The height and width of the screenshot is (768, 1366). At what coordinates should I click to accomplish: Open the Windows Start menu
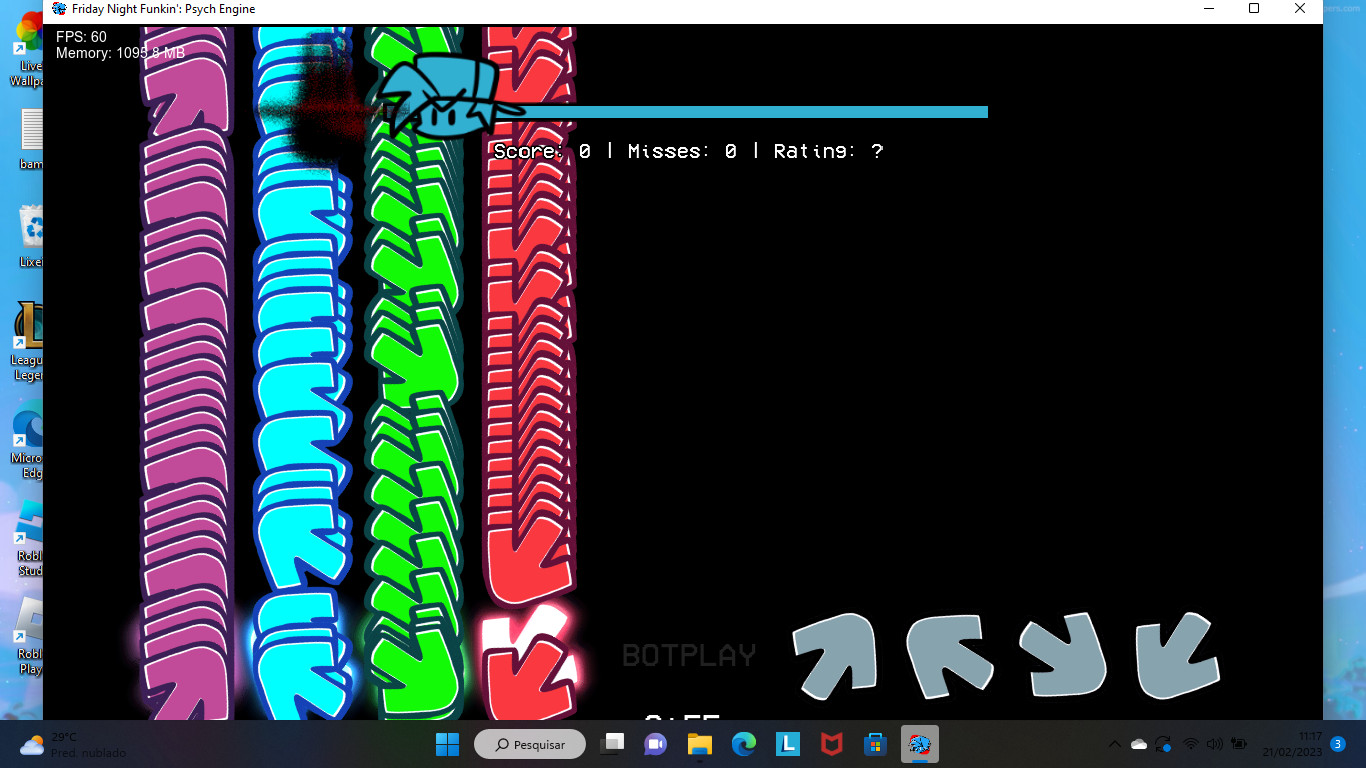point(447,744)
